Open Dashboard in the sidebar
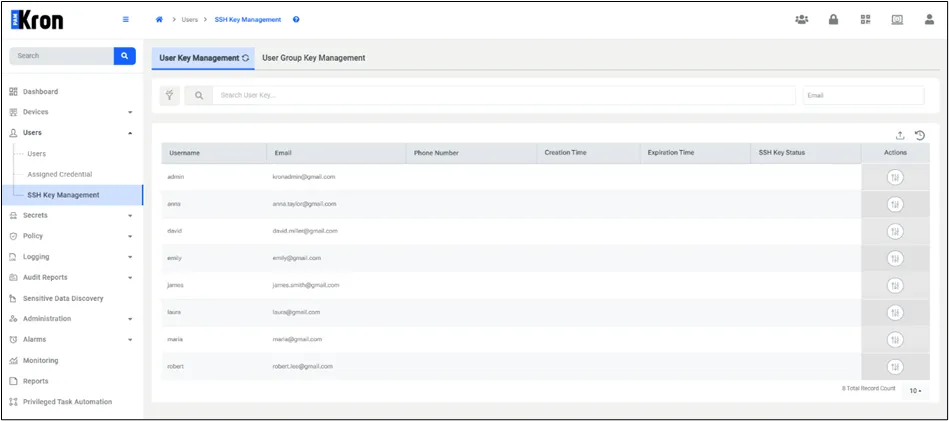 [x=41, y=92]
